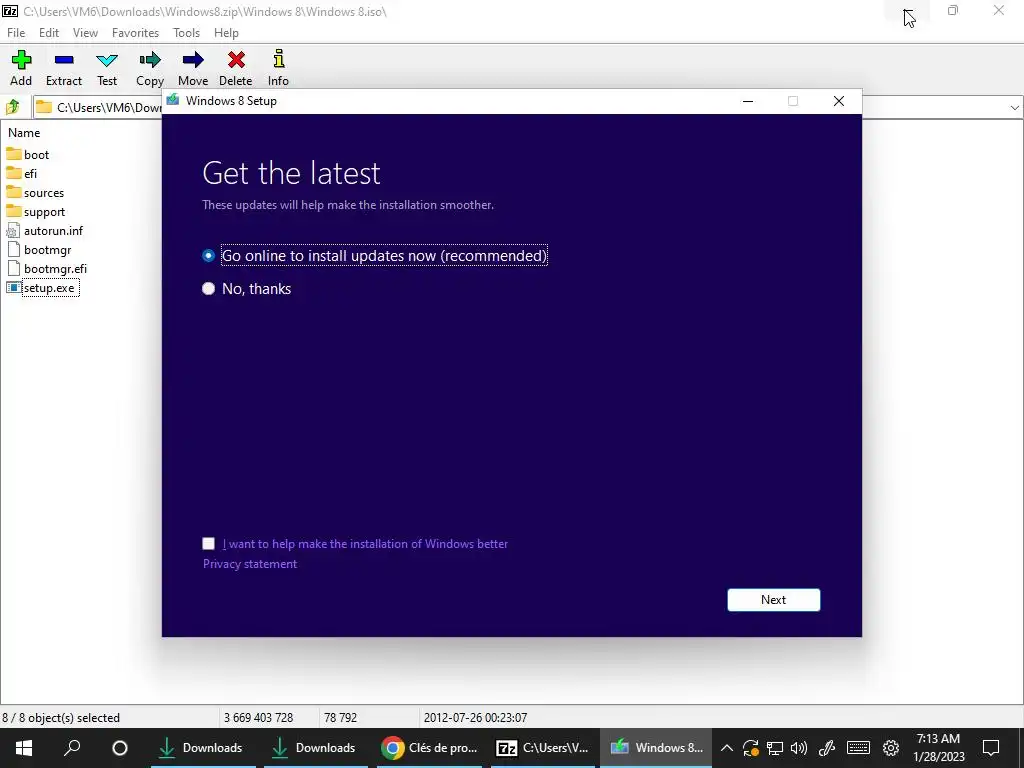Show hidden system tray icons

tap(726, 748)
